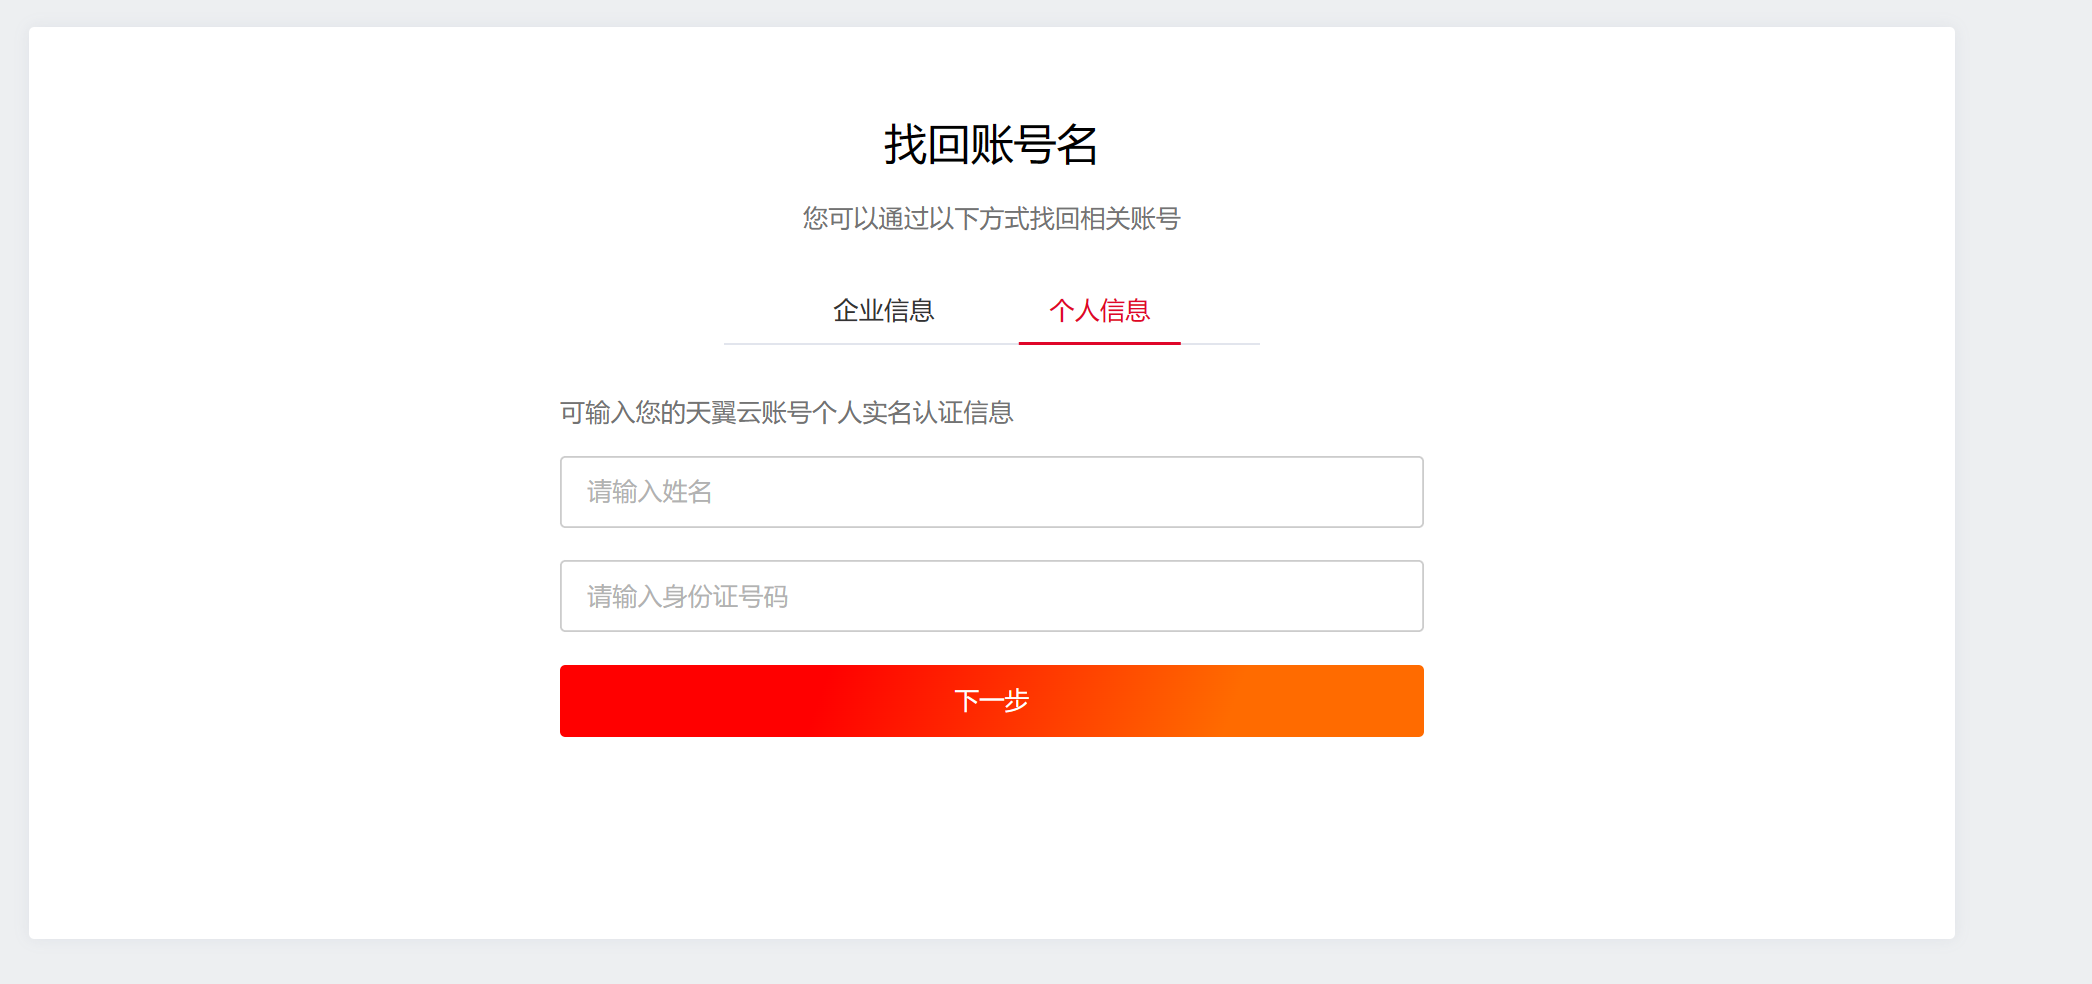Click the 找回账号名 page heading
The image size is (2092, 984).
[991, 145]
